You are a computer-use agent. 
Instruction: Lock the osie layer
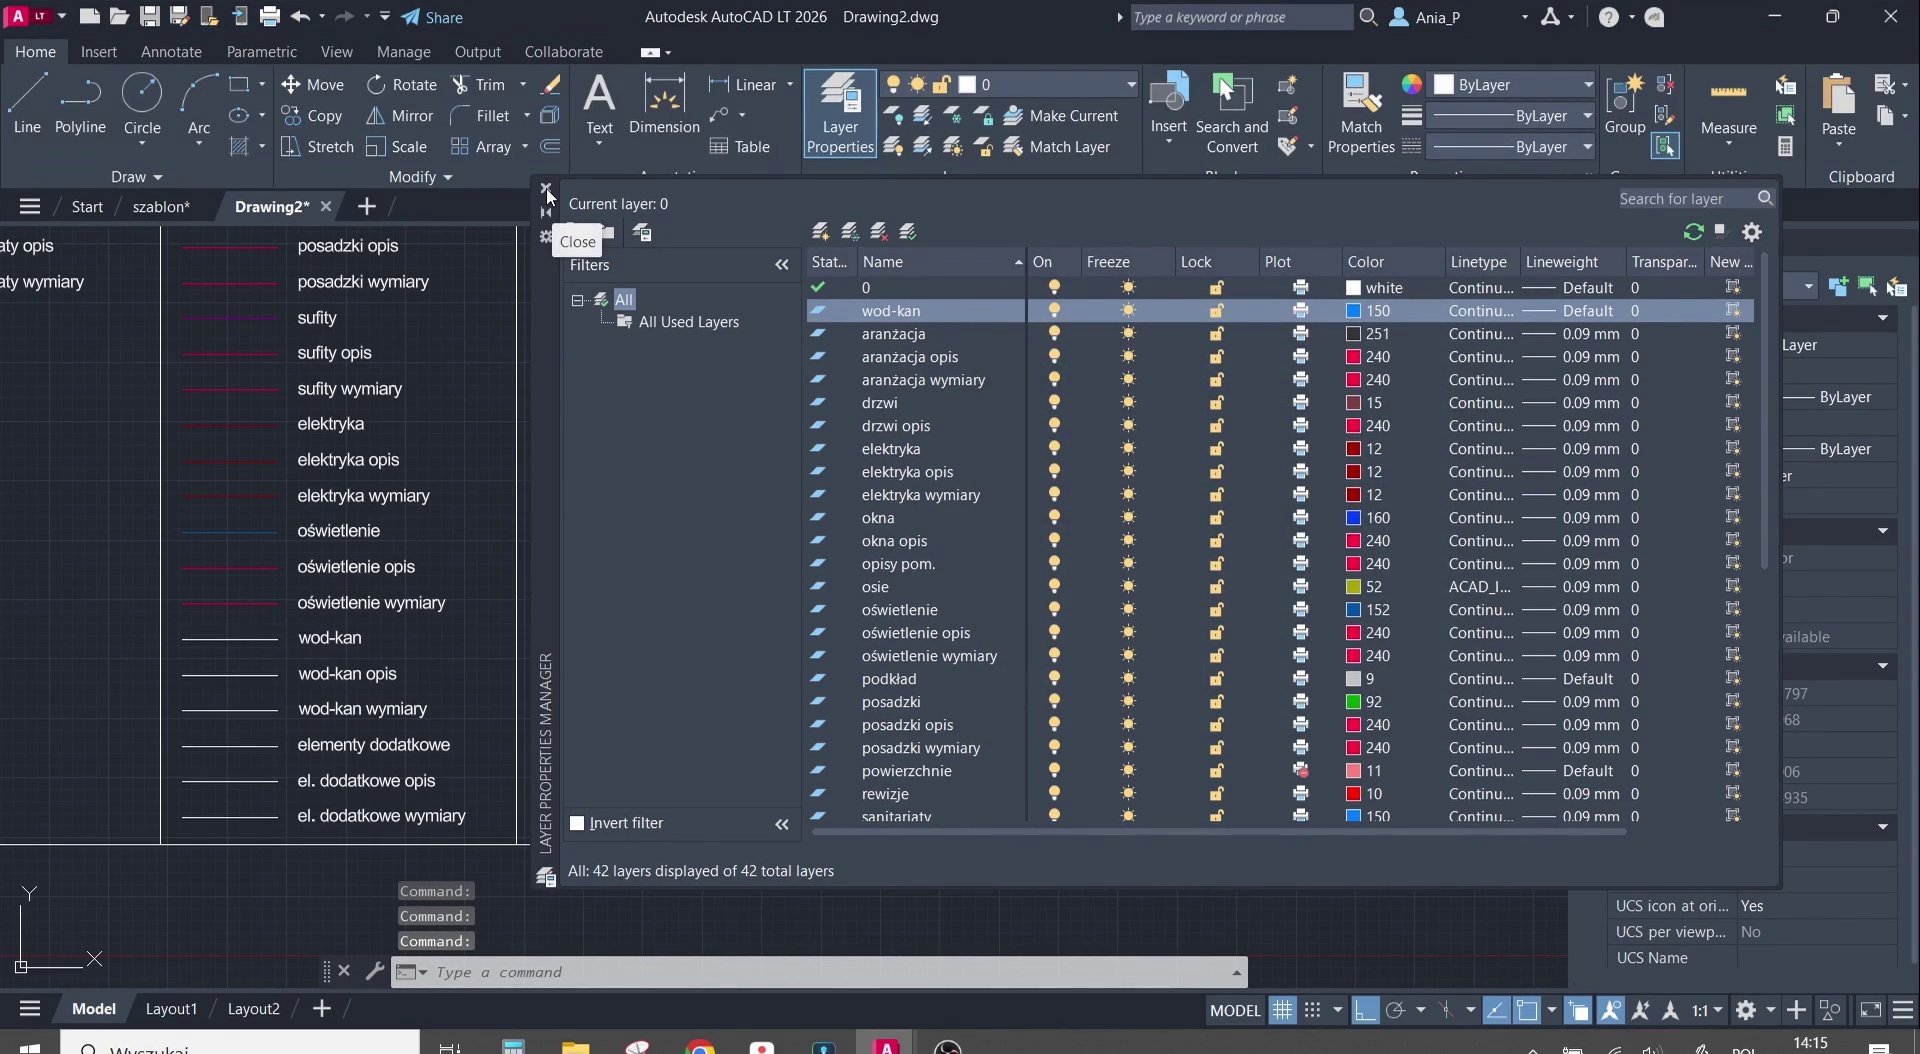point(1216,587)
